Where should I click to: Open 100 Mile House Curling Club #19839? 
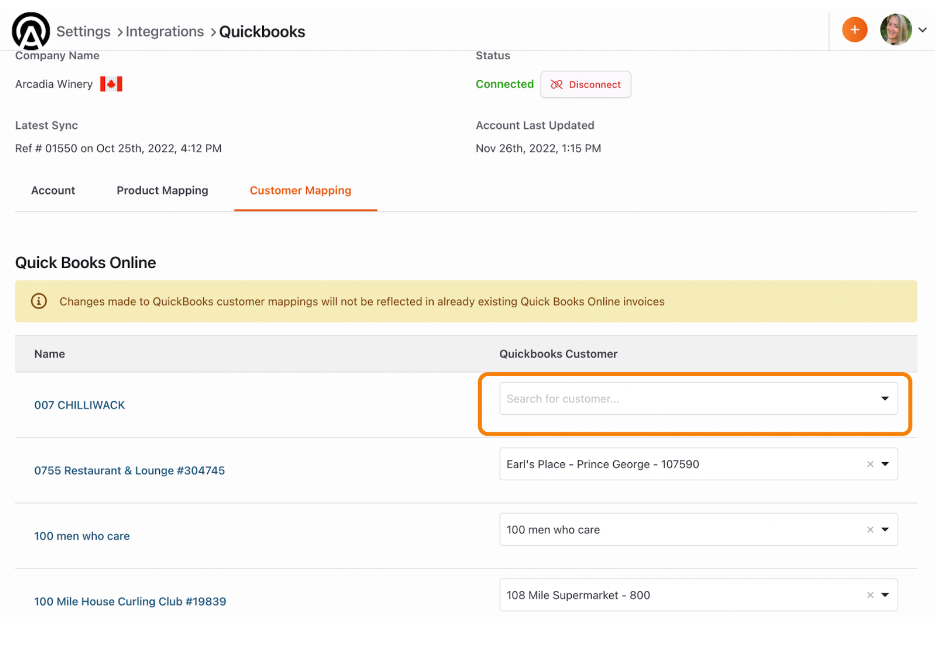(x=130, y=601)
